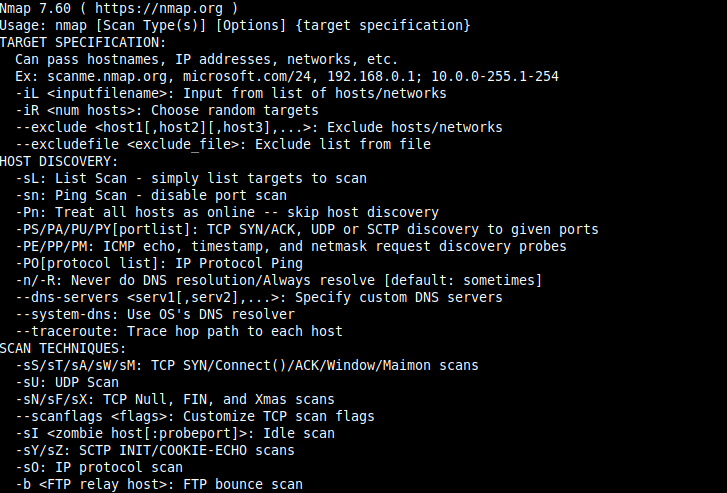The height and width of the screenshot is (493, 727).
Task: Click the -sL List Scan option
Action: coord(191,178)
